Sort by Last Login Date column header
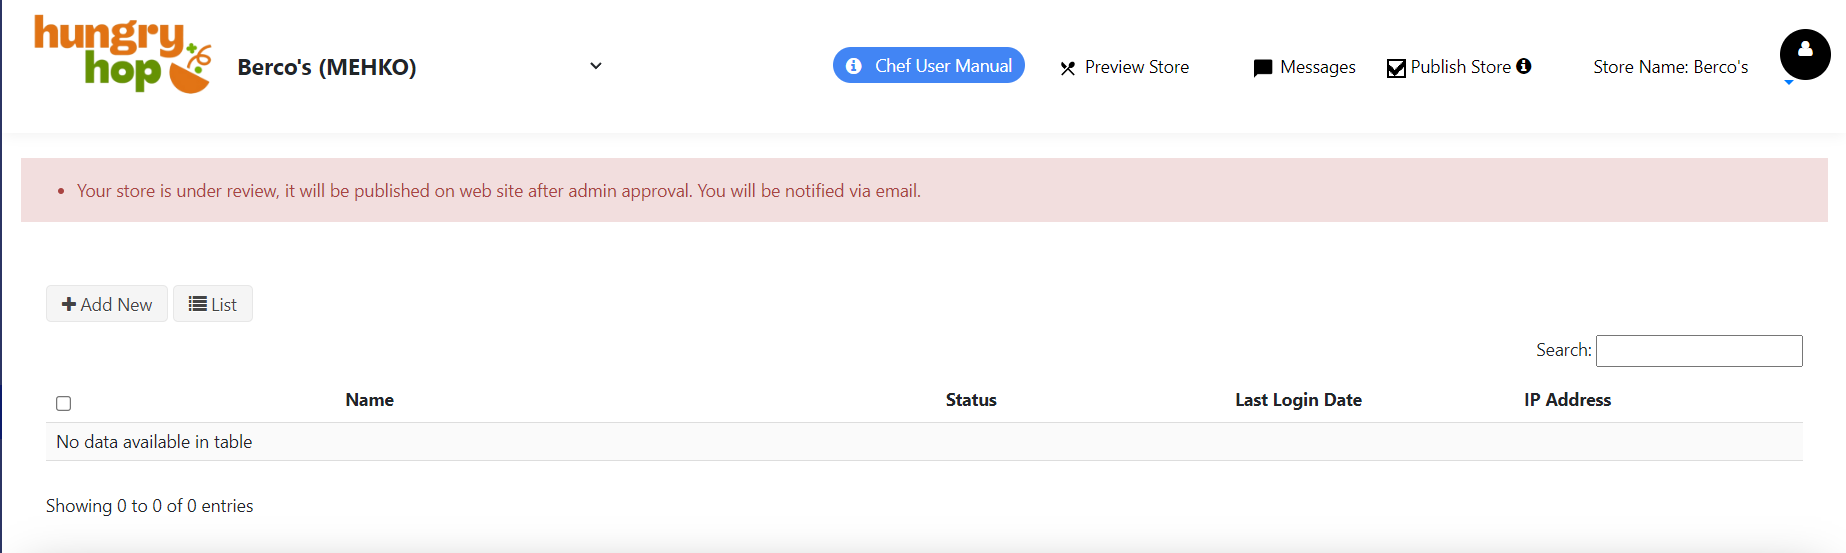Image resolution: width=1846 pixels, height=553 pixels. pos(1298,400)
